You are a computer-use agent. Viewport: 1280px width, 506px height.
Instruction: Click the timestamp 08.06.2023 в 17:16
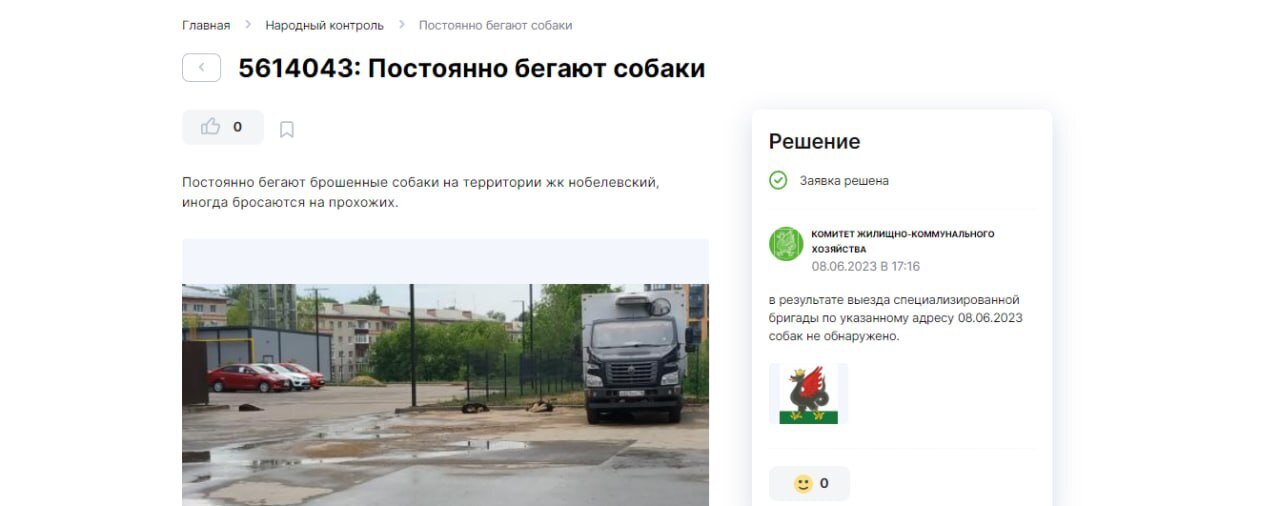coord(866,267)
